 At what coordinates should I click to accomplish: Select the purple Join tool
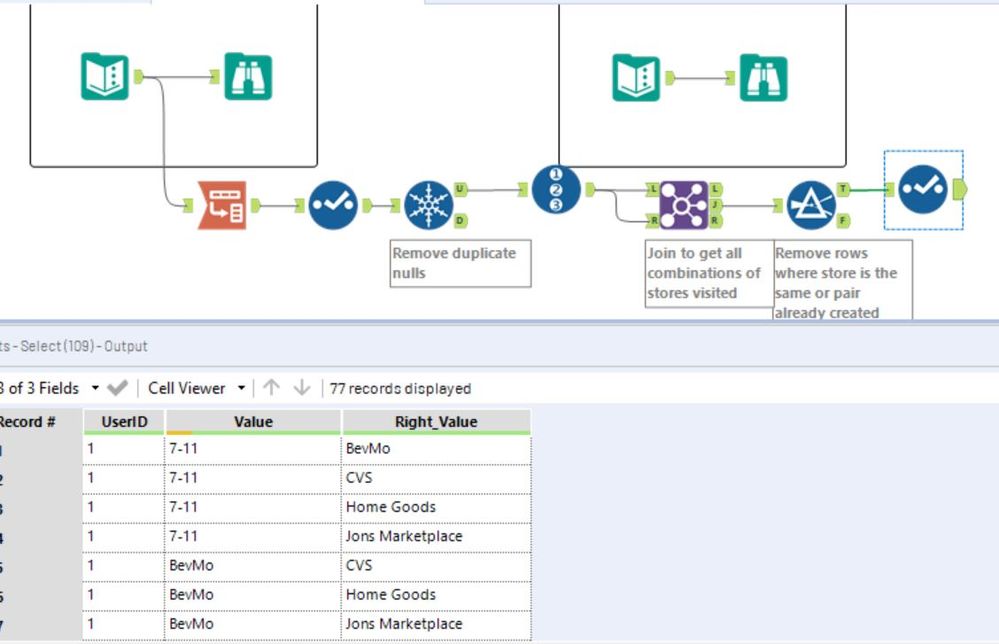coord(684,205)
